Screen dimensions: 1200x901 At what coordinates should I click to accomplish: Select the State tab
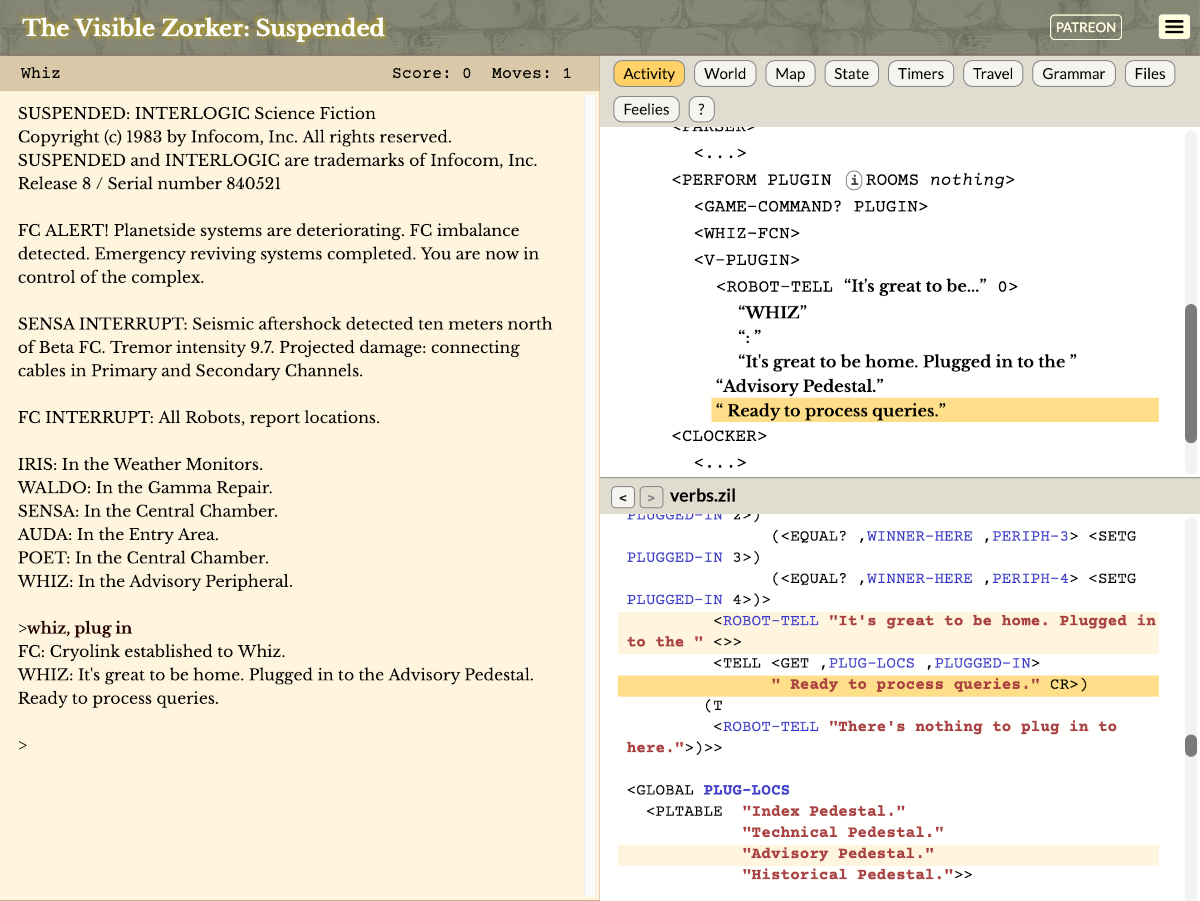pyautogui.click(x=852, y=73)
